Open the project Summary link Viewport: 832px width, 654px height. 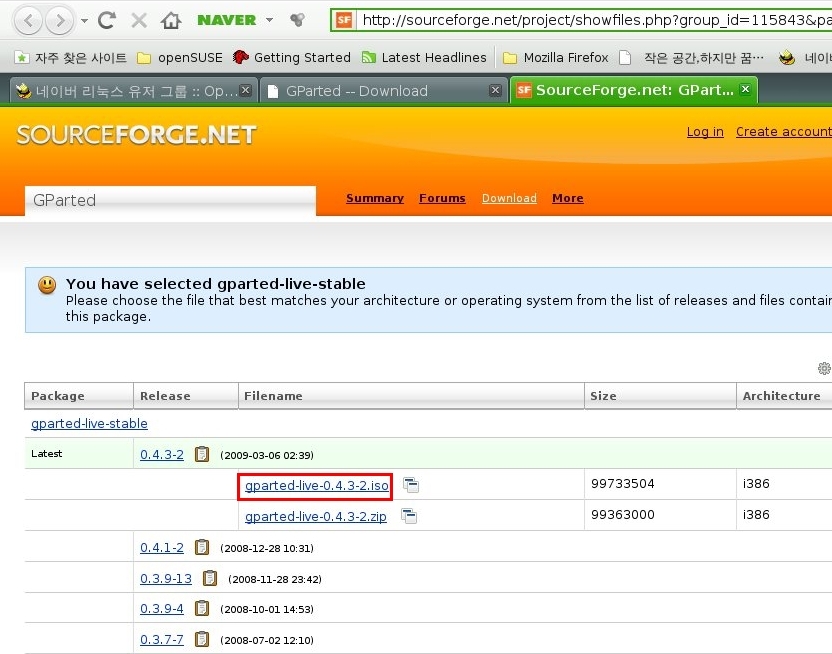click(x=375, y=198)
